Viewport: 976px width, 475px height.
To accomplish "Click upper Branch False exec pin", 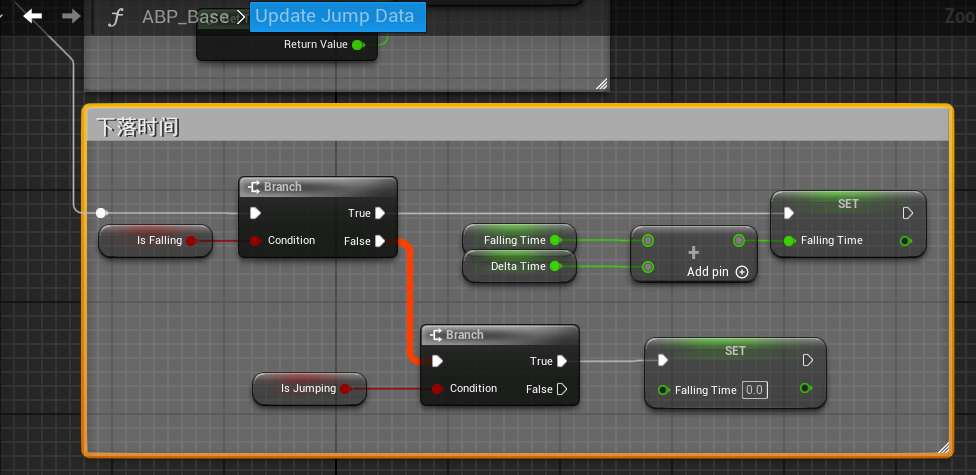I will 380,241.
